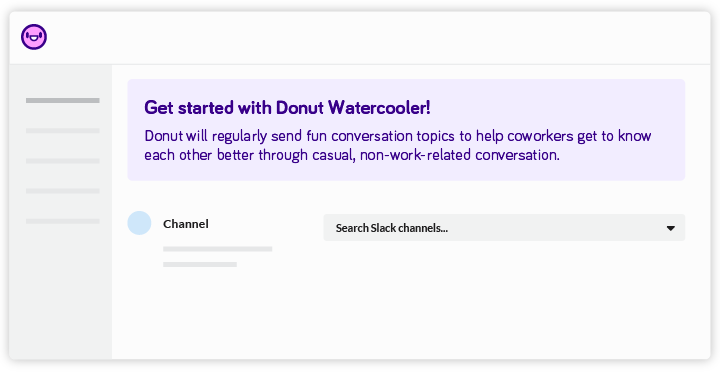This screenshot has width=720, height=376.
Task: Click the Donut smiley face logo
Action: pos(34,37)
